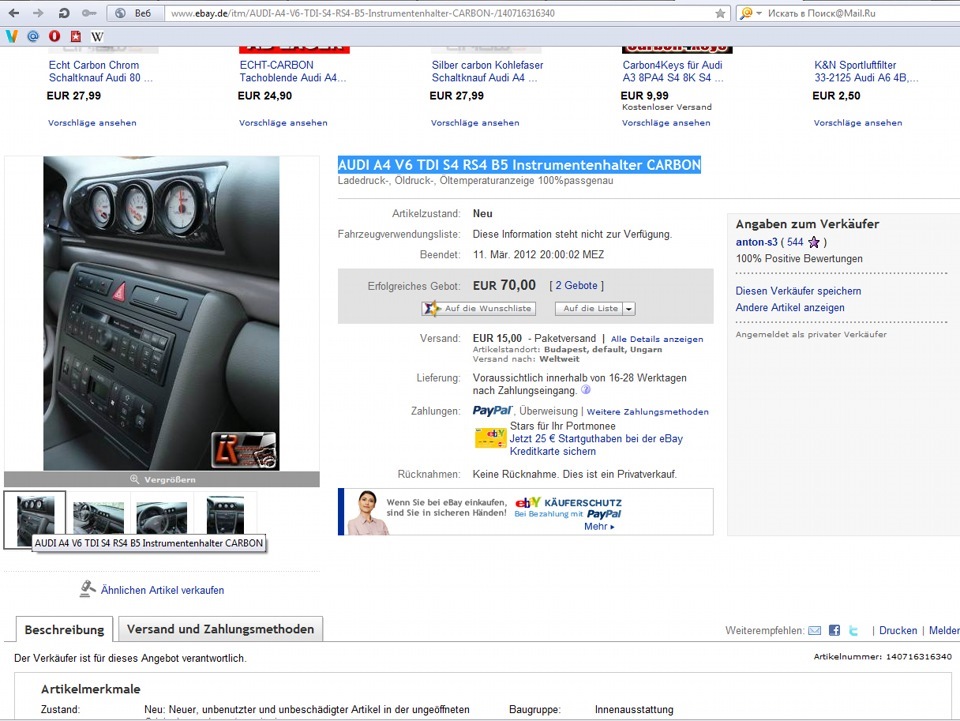Open feedback score 544
This screenshot has height=721, width=960.
tap(795, 242)
